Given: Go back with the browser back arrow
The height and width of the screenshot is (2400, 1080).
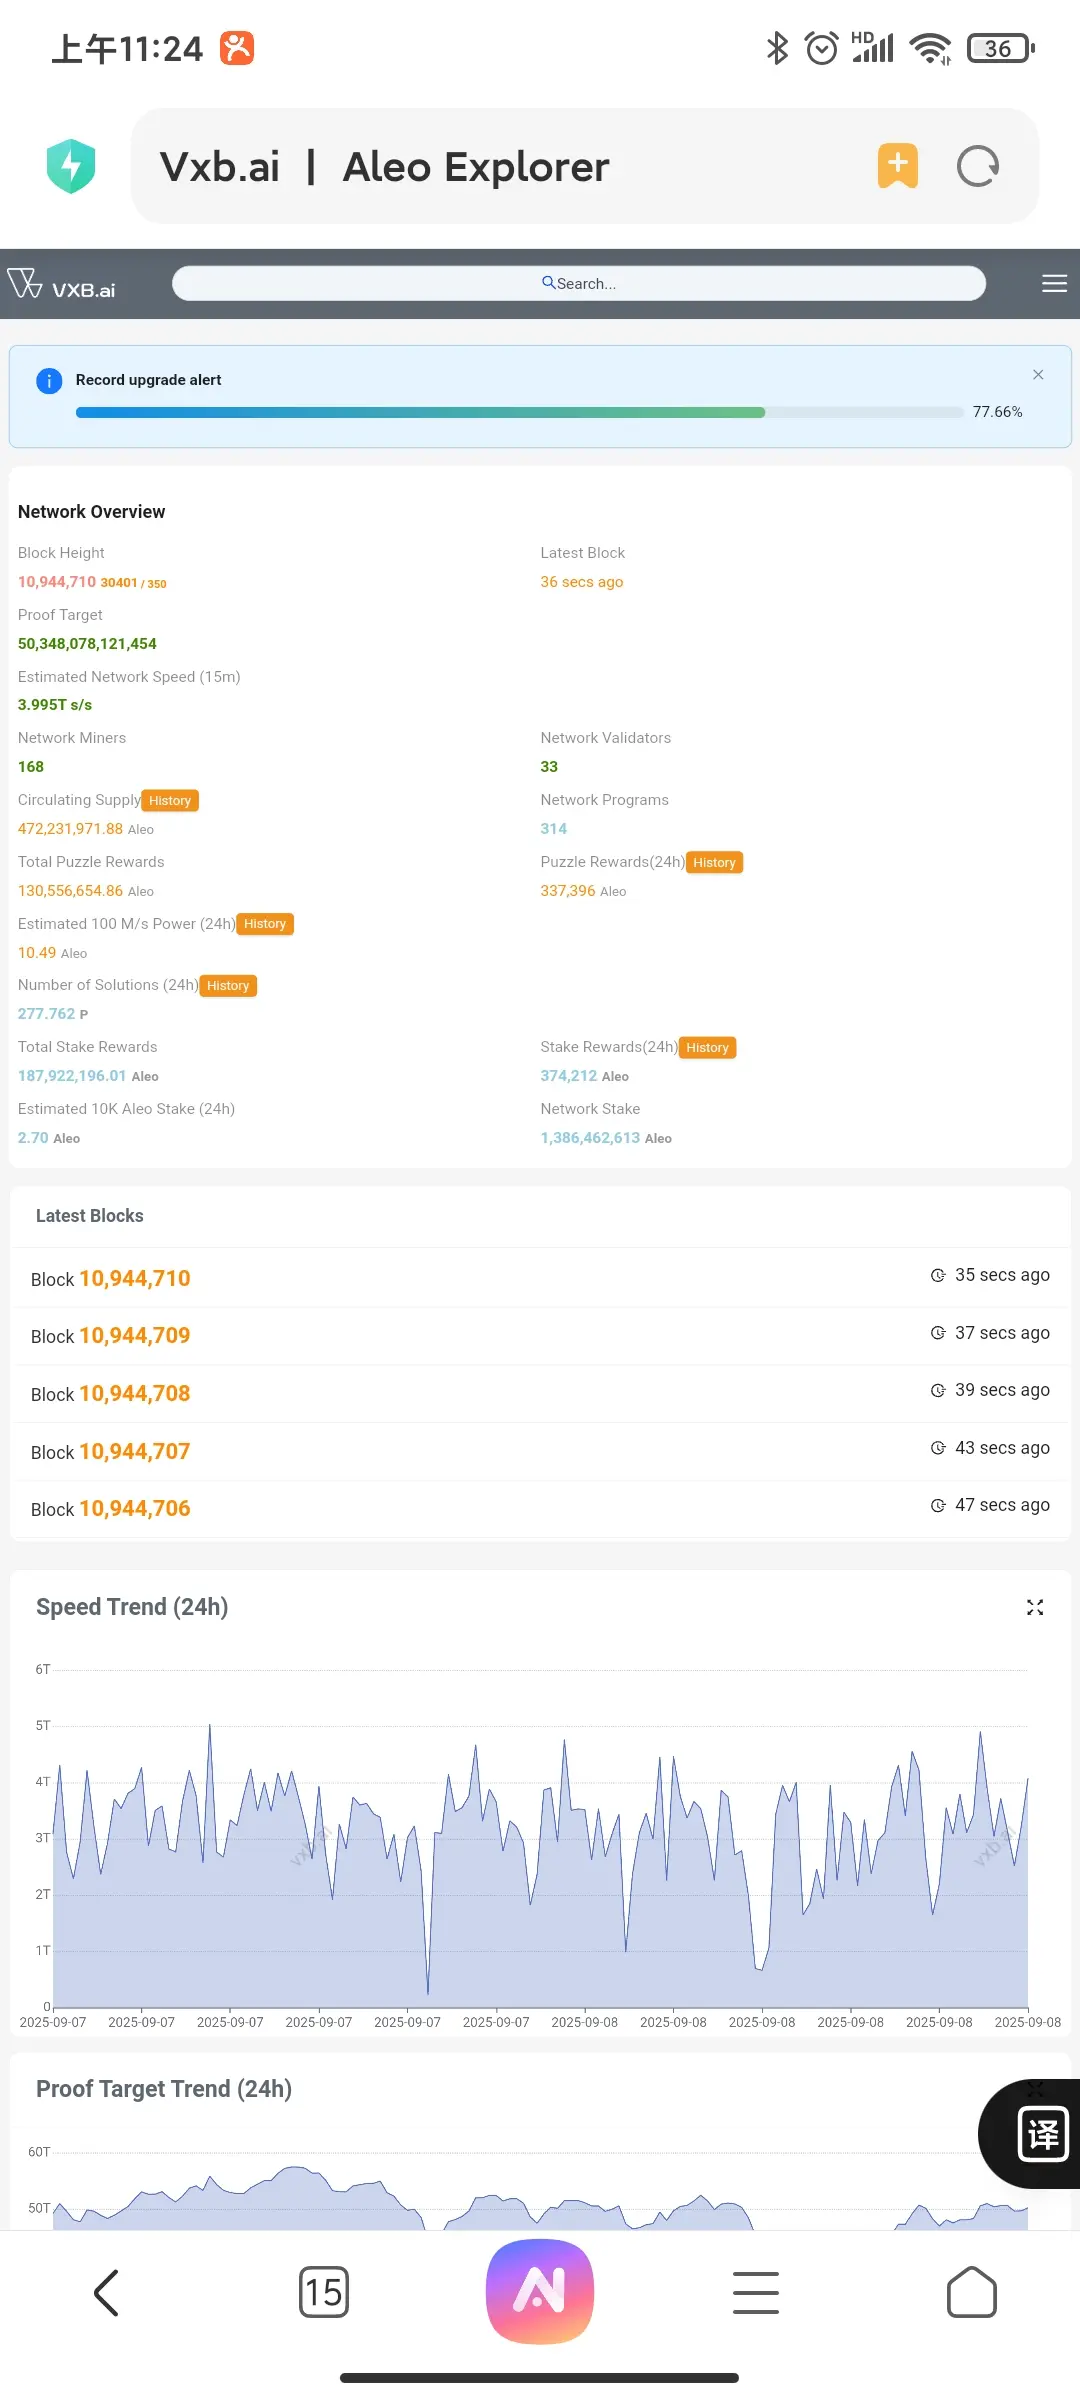Looking at the screenshot, I should coord(107,2292).
